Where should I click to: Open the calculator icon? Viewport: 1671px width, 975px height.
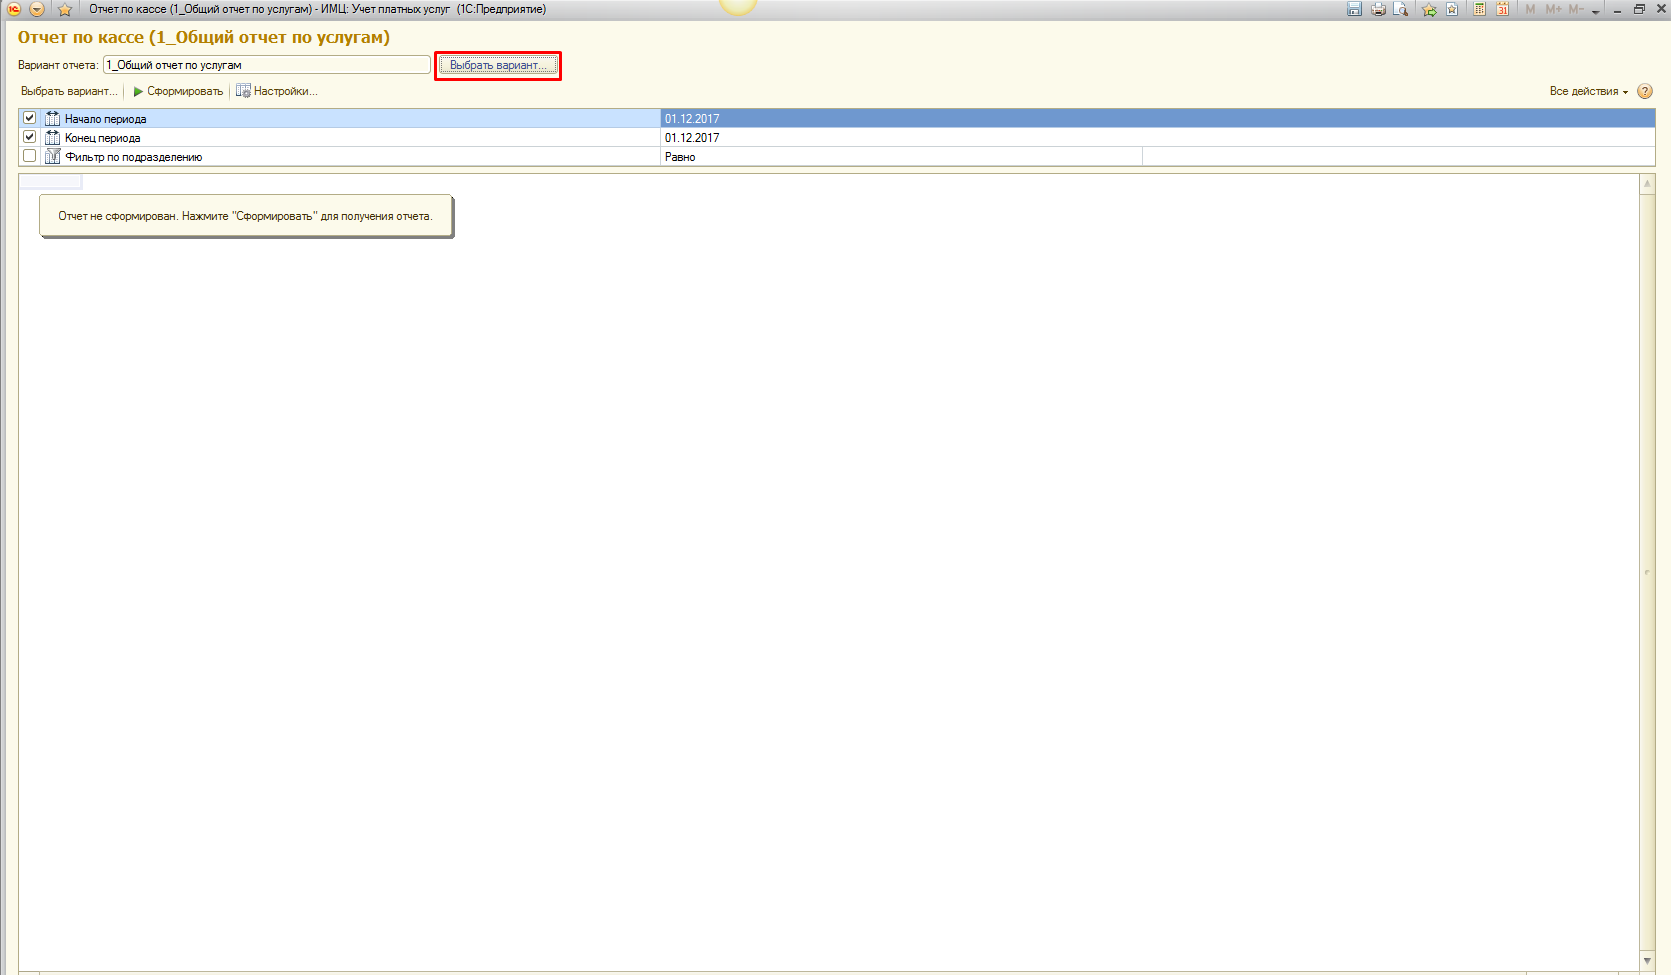[1479, 9]
